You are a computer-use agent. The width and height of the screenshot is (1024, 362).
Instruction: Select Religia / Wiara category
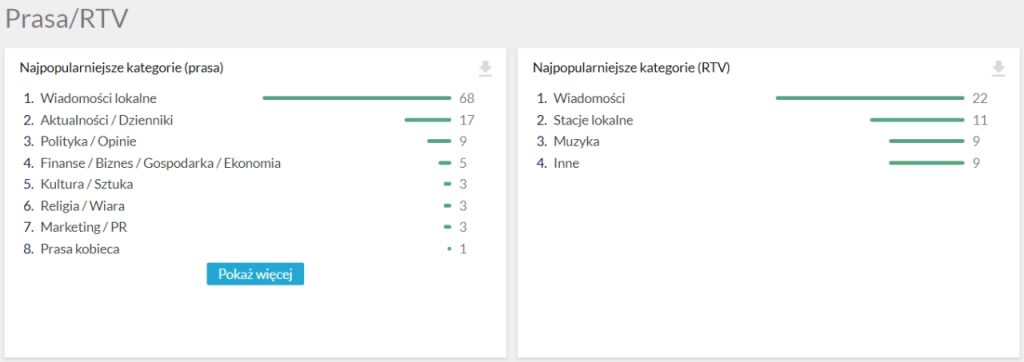[82, 206]
